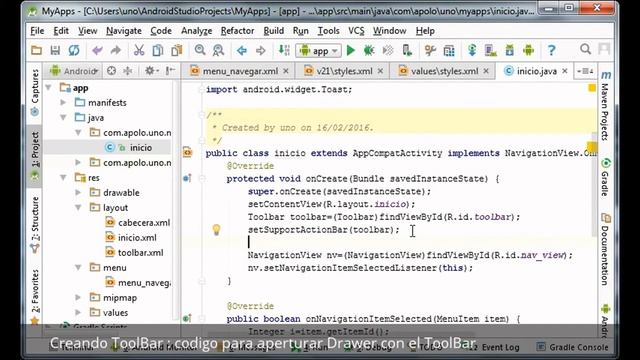Open the Maven Projects side panel
The height and width of the screenshot is (360, 640).
pos(605,107)
